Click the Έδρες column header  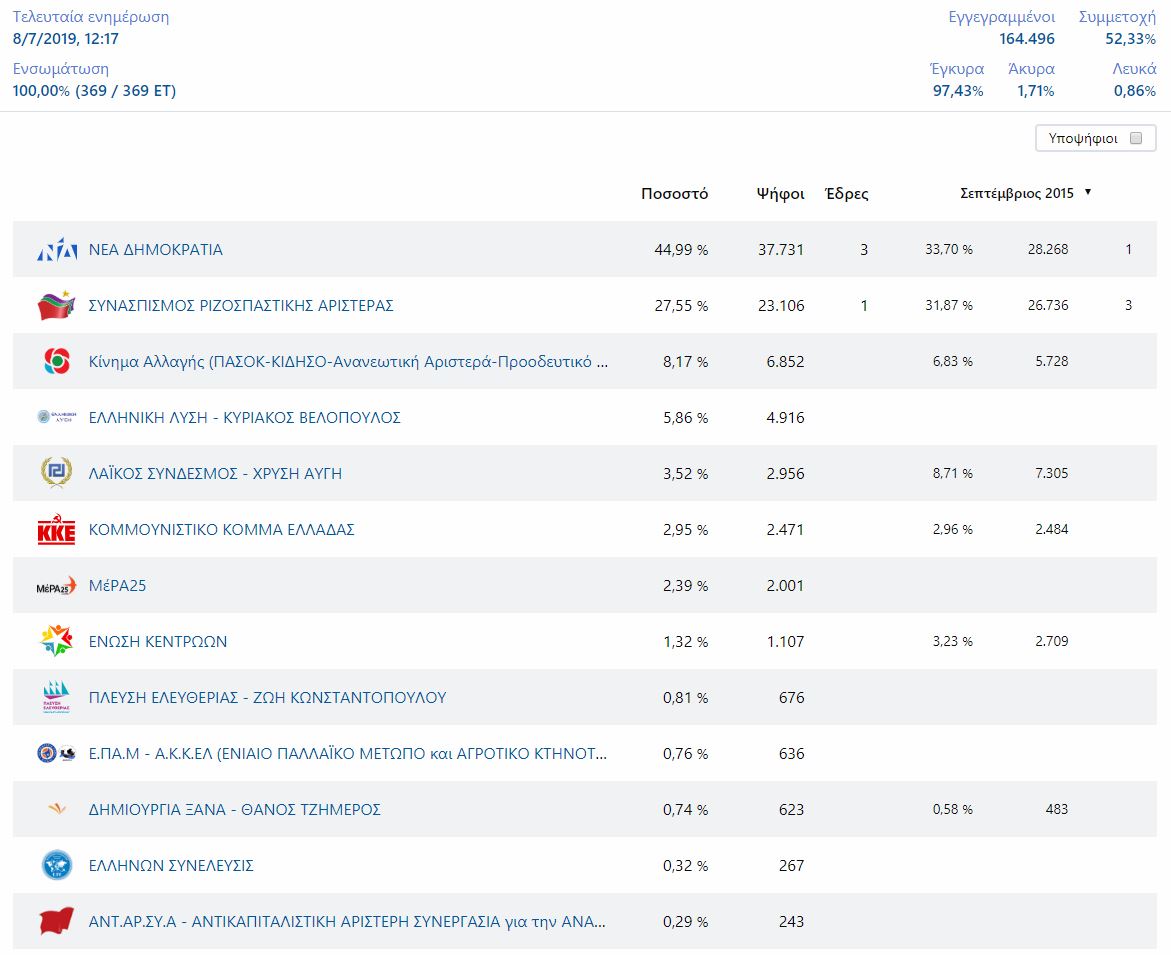(x=846, y=194)
